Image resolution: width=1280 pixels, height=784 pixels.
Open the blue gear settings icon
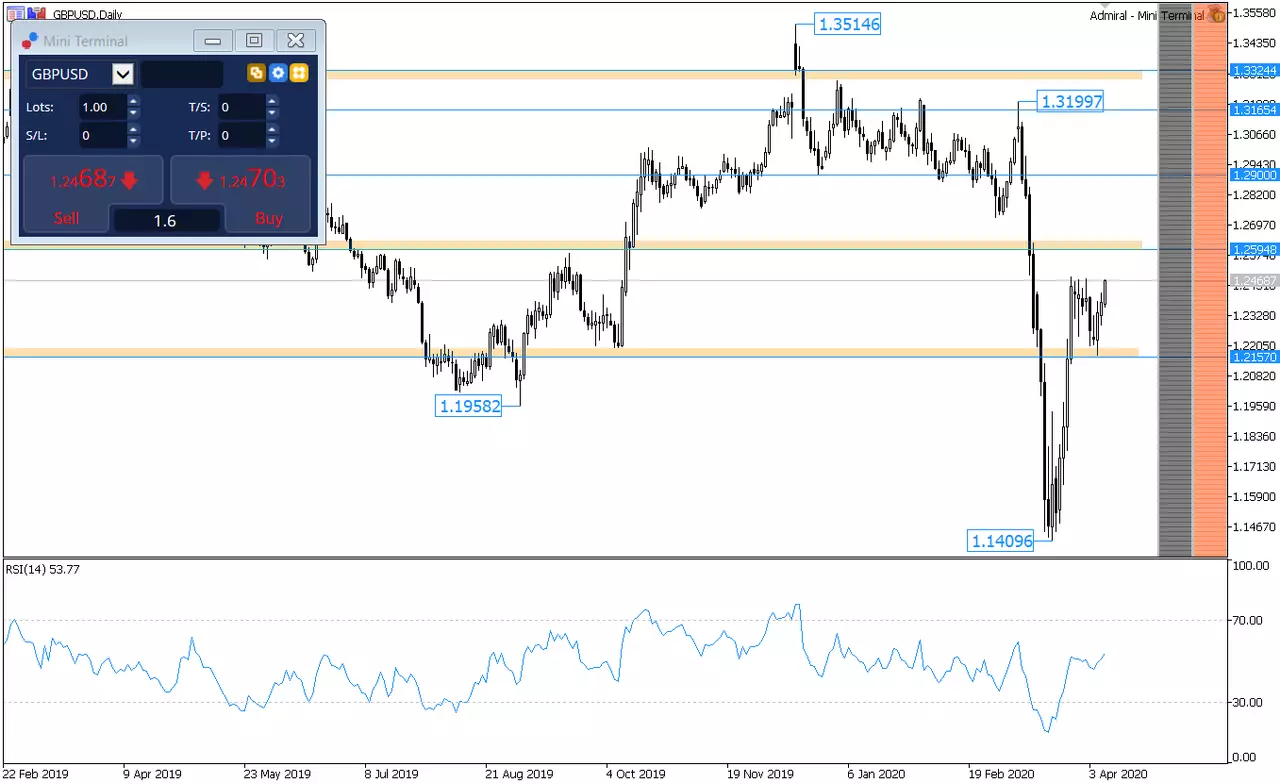pyautogui.click(x=278, y=73)
